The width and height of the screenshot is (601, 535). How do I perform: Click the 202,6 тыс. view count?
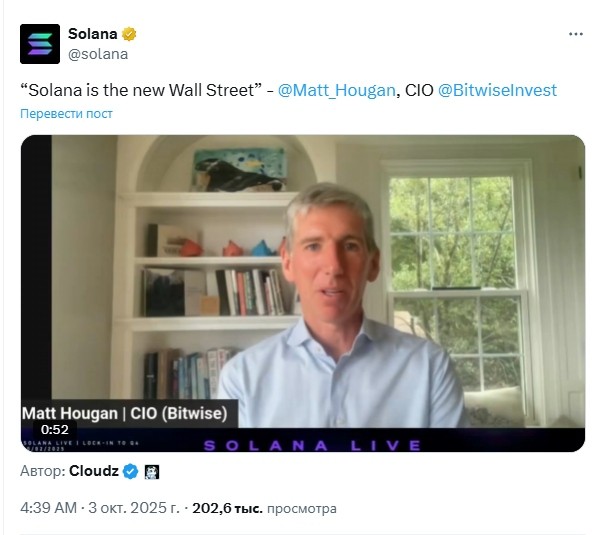[x=227, y=508]
